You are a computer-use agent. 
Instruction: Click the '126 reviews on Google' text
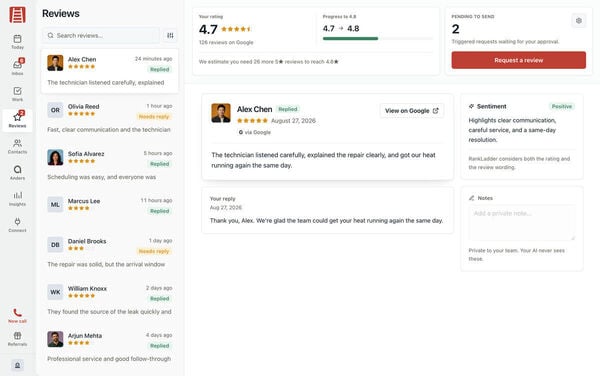[226, 42]
